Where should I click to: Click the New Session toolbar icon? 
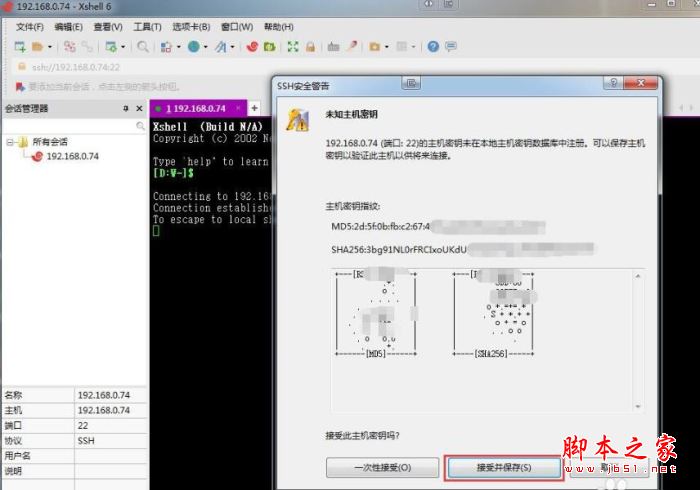coord(20,46)
